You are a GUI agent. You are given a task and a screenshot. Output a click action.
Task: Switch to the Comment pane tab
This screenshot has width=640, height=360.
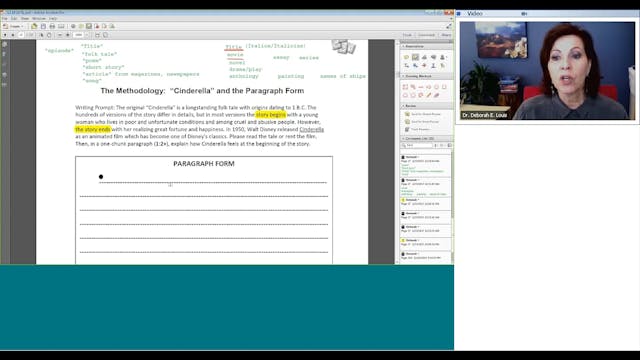click(426, 35)
